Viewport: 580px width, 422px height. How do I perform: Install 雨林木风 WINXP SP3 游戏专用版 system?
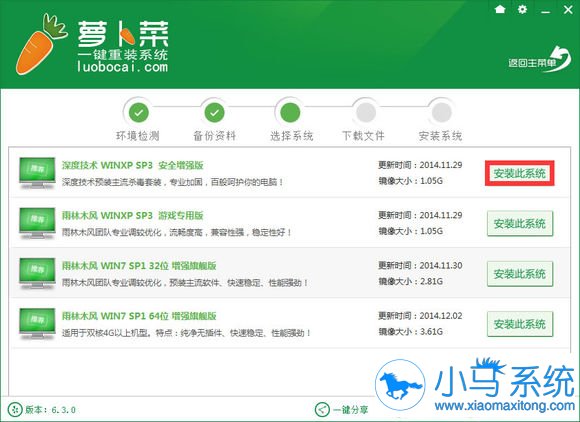(x=520, y=223)
